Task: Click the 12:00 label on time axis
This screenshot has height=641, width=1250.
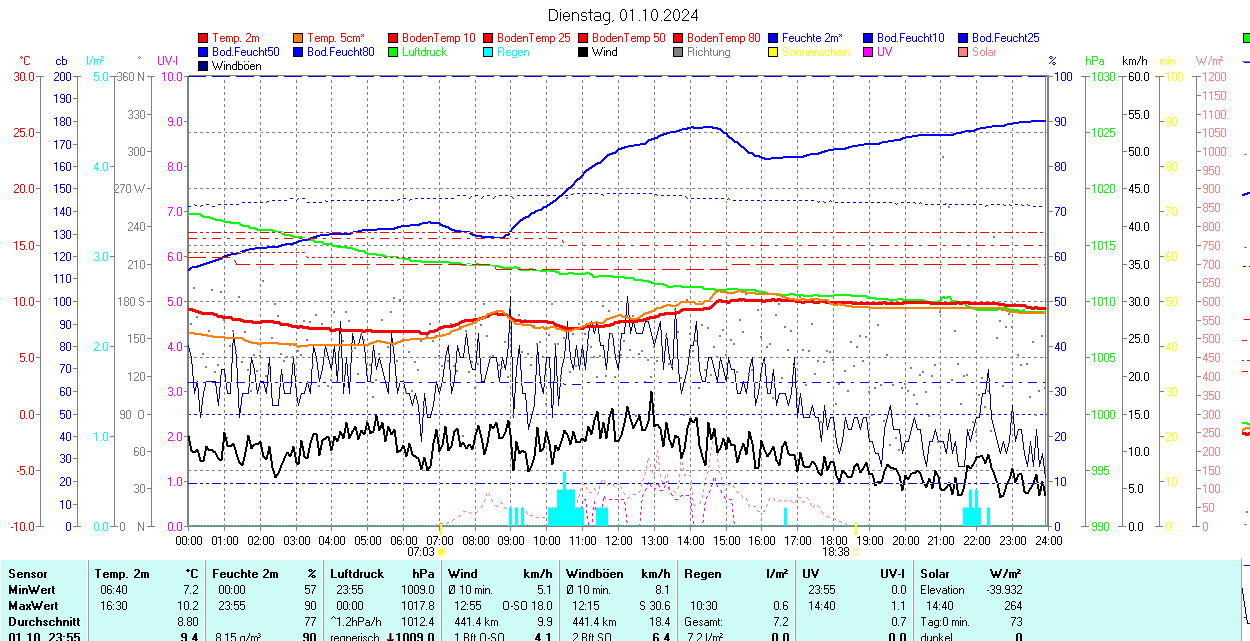Action: [x=619, y=540]
